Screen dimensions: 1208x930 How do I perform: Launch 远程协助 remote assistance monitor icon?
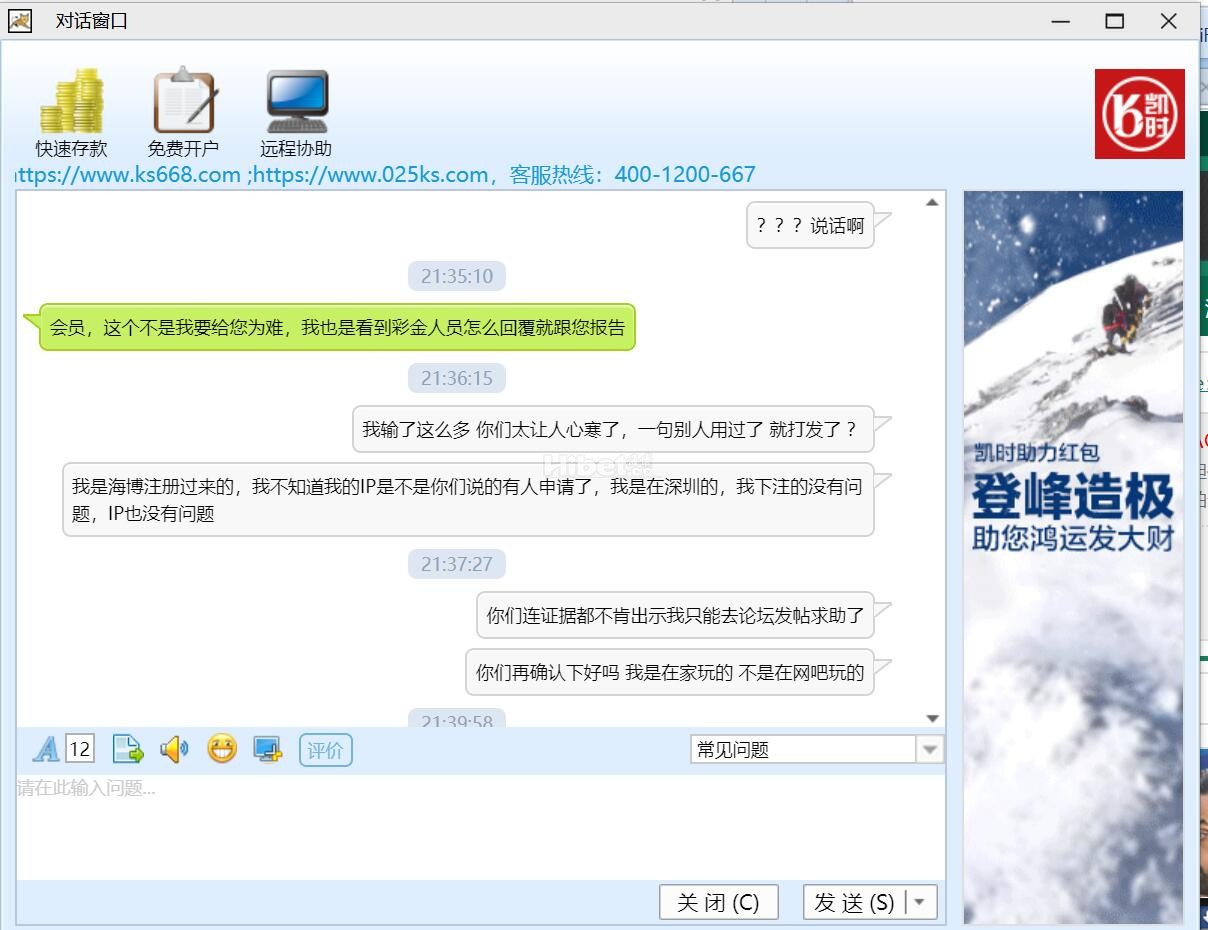point(296,102)
